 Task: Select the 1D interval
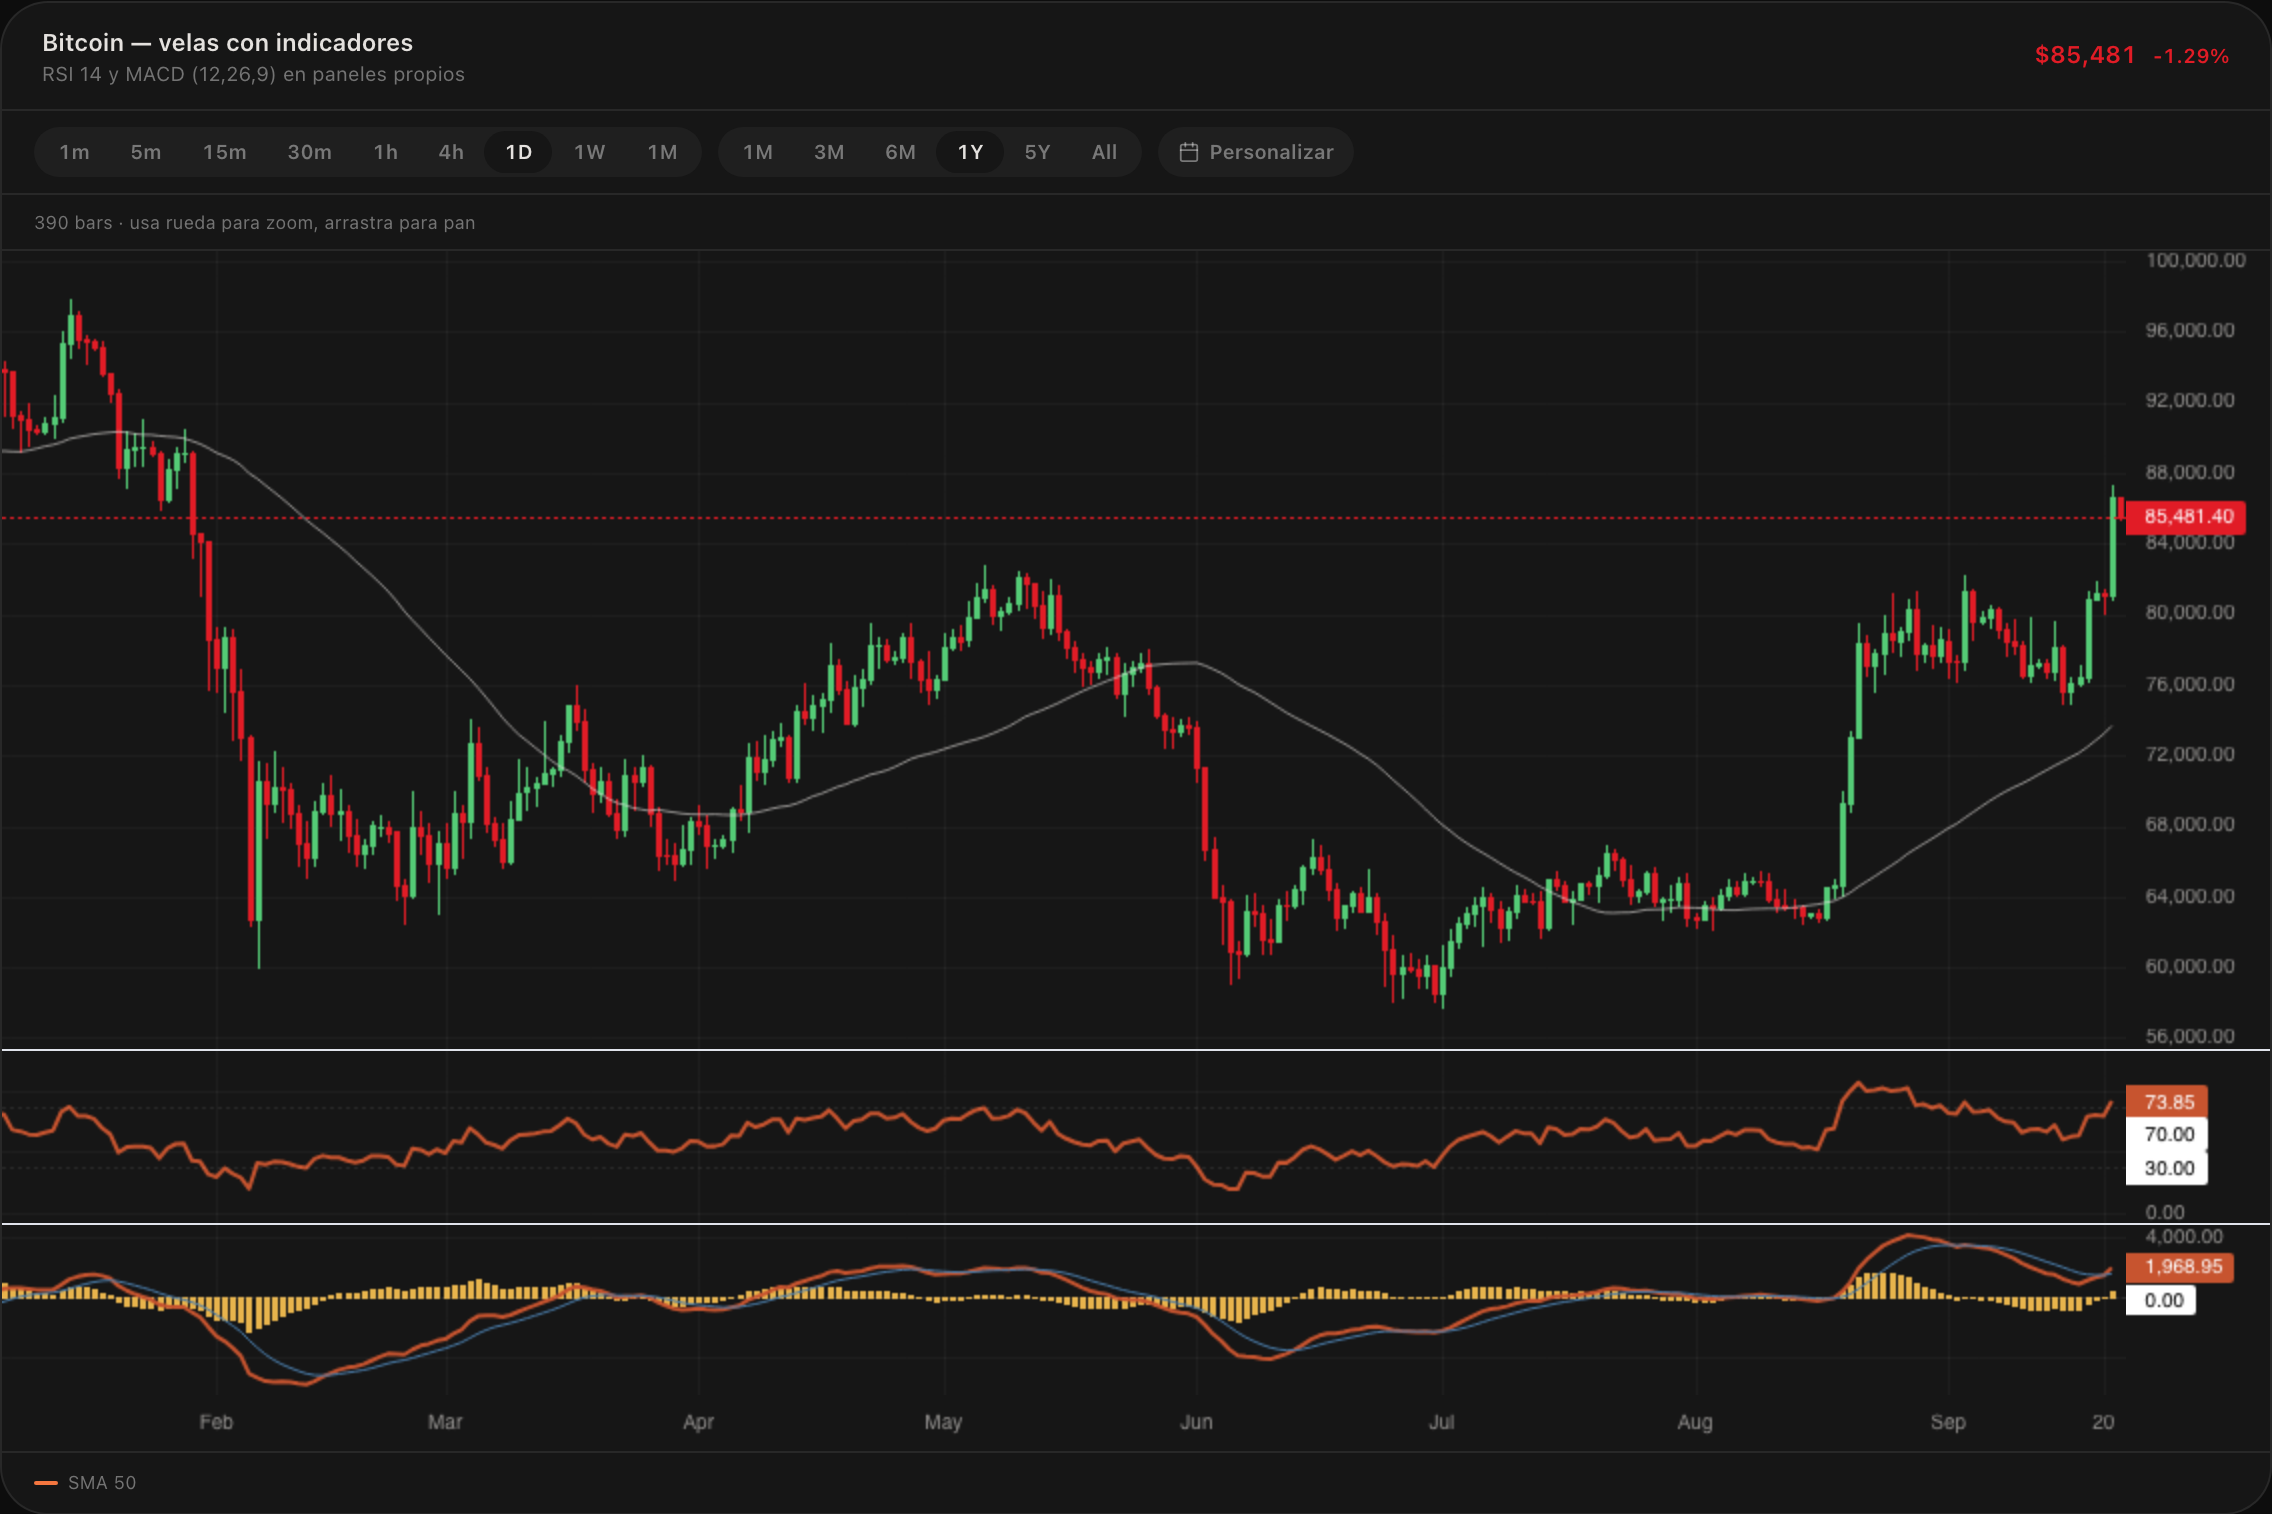[518, 152]
